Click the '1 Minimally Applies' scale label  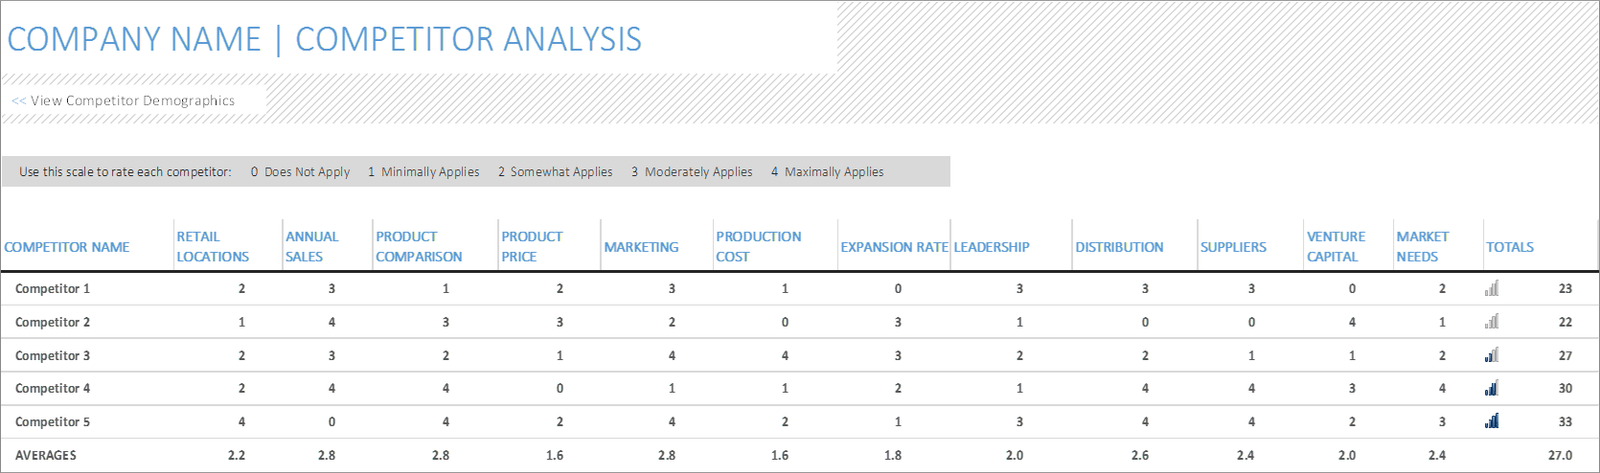(x=423, y=172)
